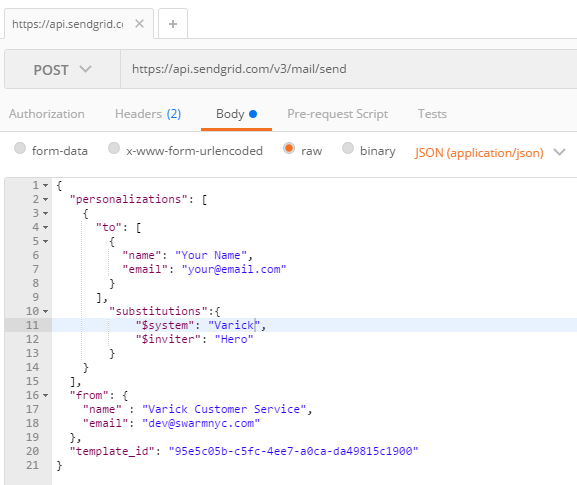Viewport: 577px width, 485px height.
Task: Click the "your@email.com" value
Action: click(234, 269)
